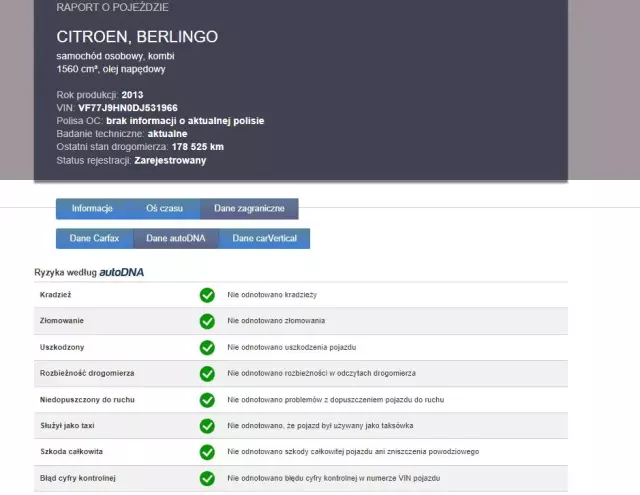640x495 pixels.
Task: Switch to the Oś czasu tab
Action: pyautogui.click(x=164, y=208)
